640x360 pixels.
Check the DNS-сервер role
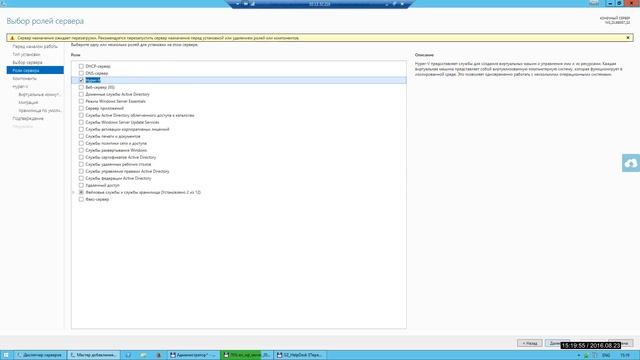click(x=81, y=73)
